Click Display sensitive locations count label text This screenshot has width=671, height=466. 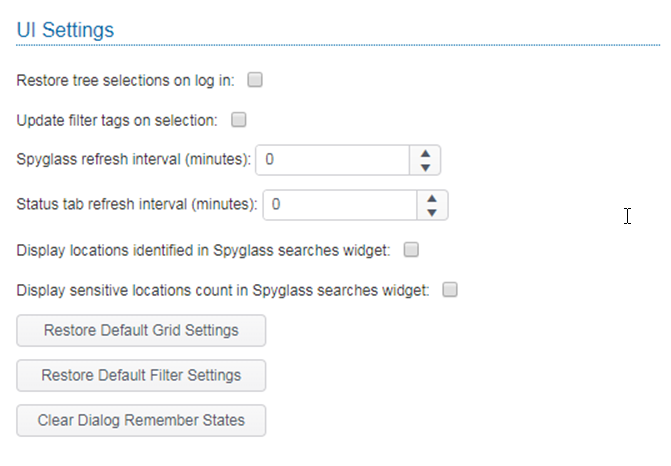click(x=223, y=291)
